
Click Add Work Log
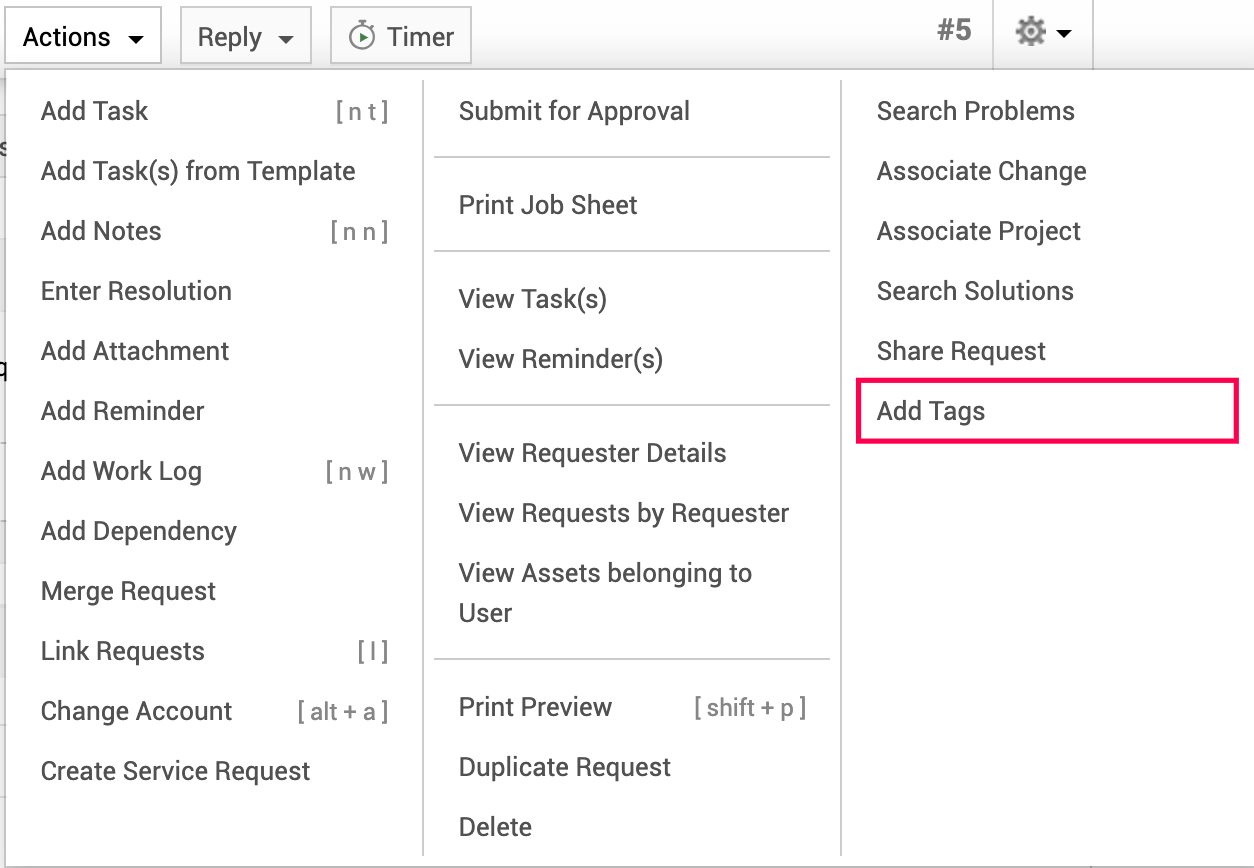[120, 470]
